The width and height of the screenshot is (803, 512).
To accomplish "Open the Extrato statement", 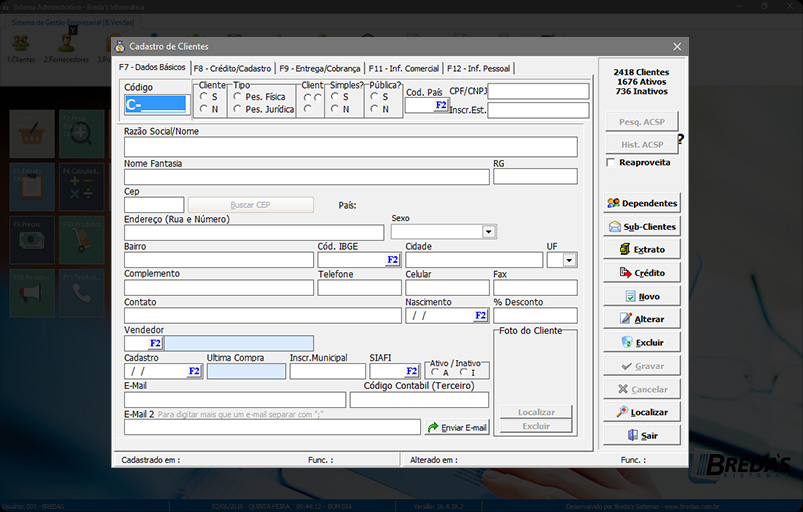I will (641, 250).
